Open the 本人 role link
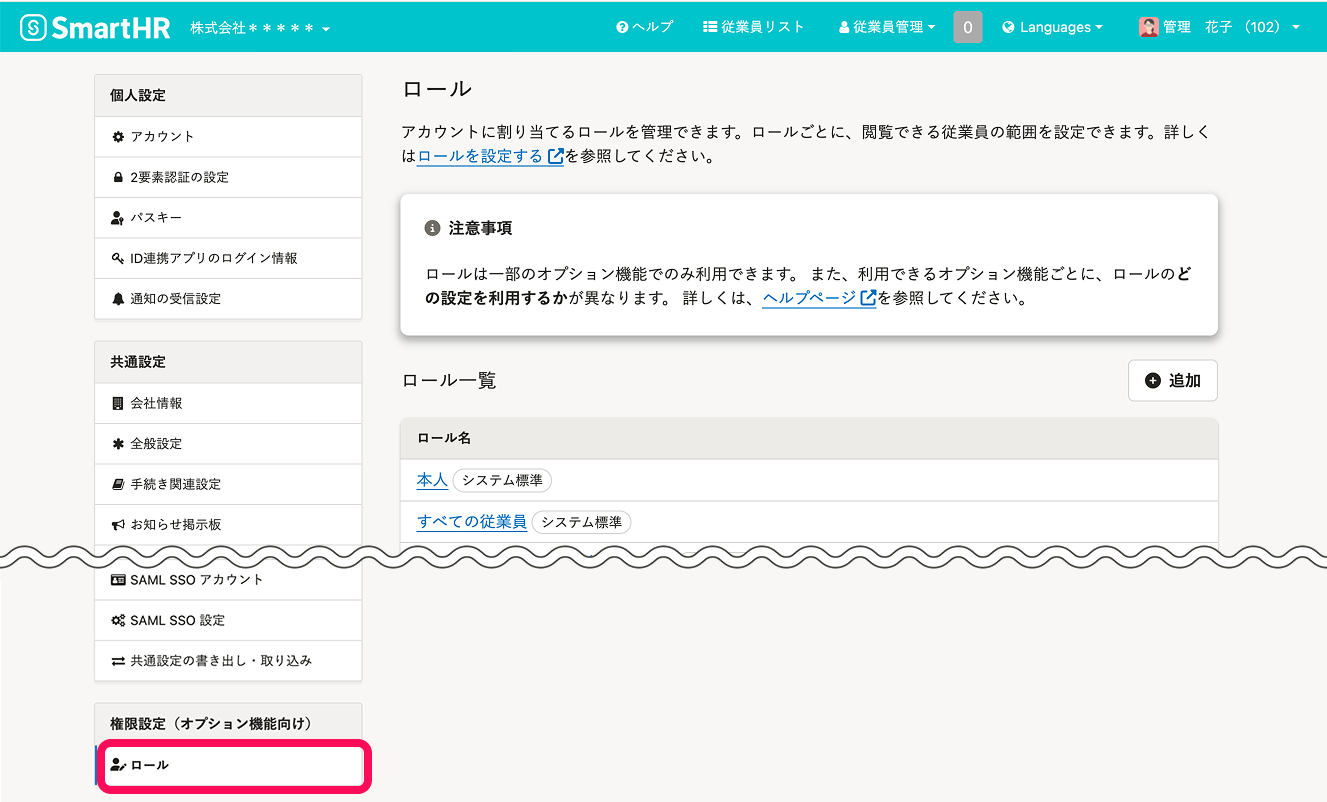Image resolution: width=1327 pixels, height=802 pixels. tap(432, 480)
